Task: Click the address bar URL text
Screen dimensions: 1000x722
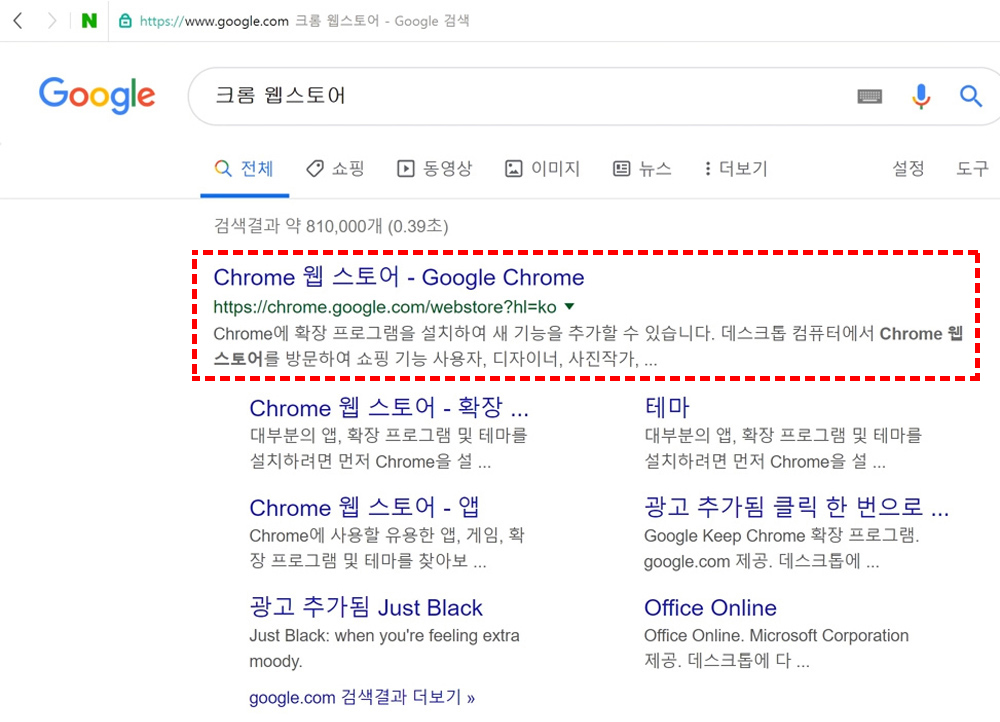Action: pyautogui.click(x=214, y=21)
